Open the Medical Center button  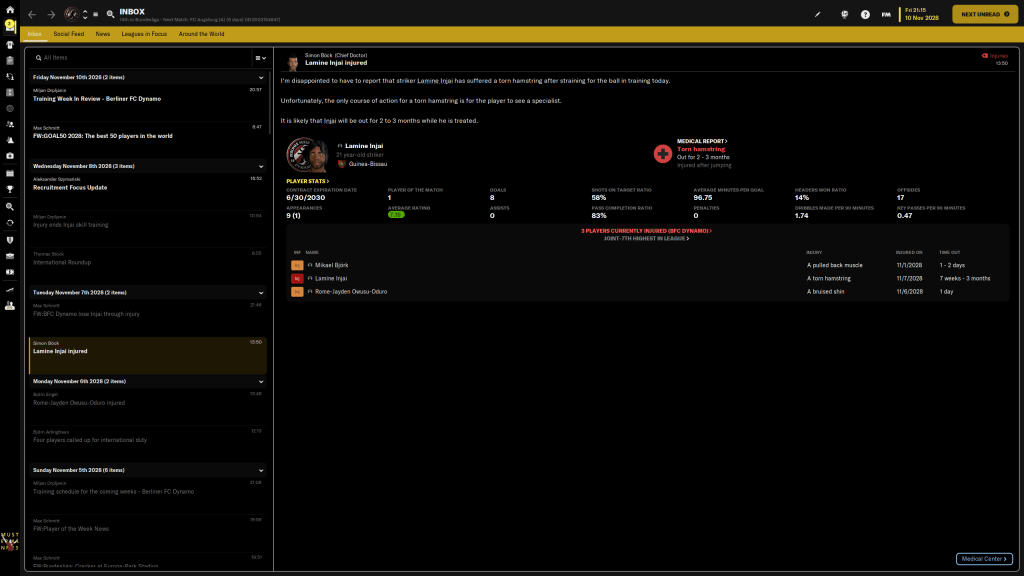click(x=983, y=559)
